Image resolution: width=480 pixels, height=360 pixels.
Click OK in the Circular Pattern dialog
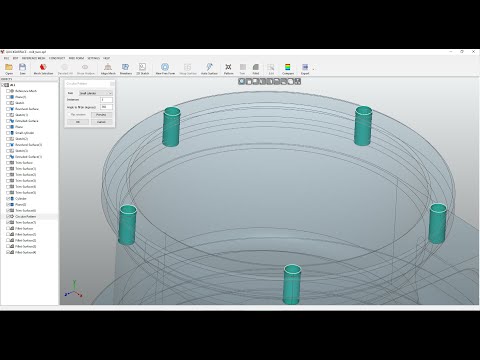coord(78,122)
